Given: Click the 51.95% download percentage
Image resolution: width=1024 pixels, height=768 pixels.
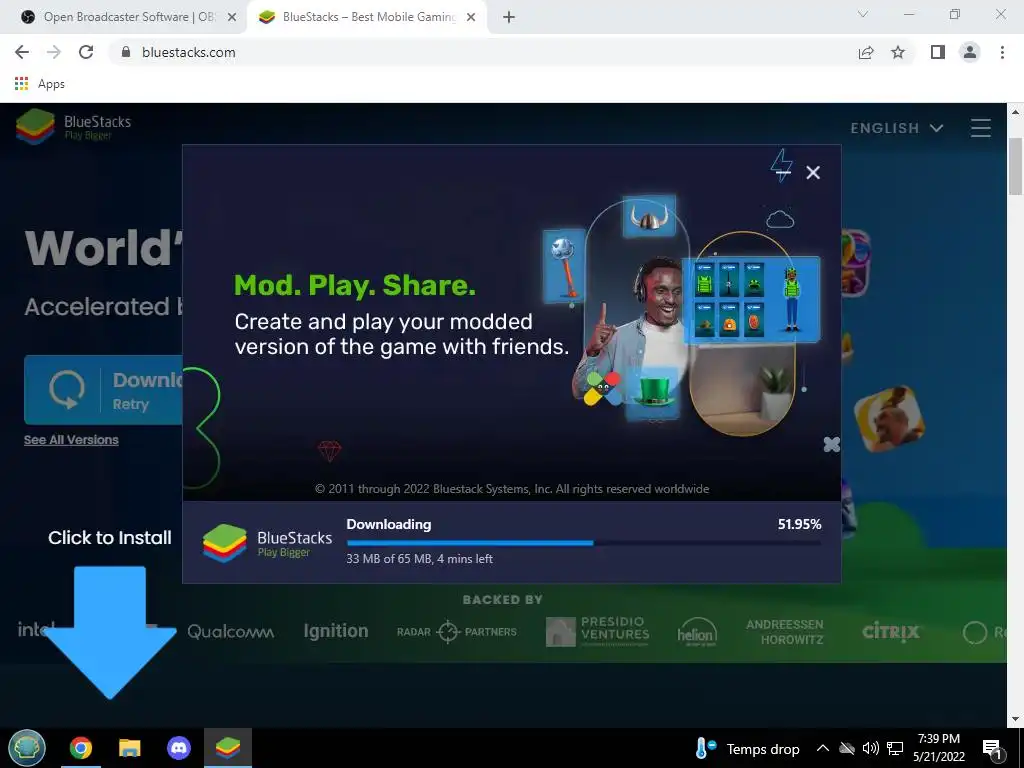Looking at the screenshot, I should coord(799,524).
